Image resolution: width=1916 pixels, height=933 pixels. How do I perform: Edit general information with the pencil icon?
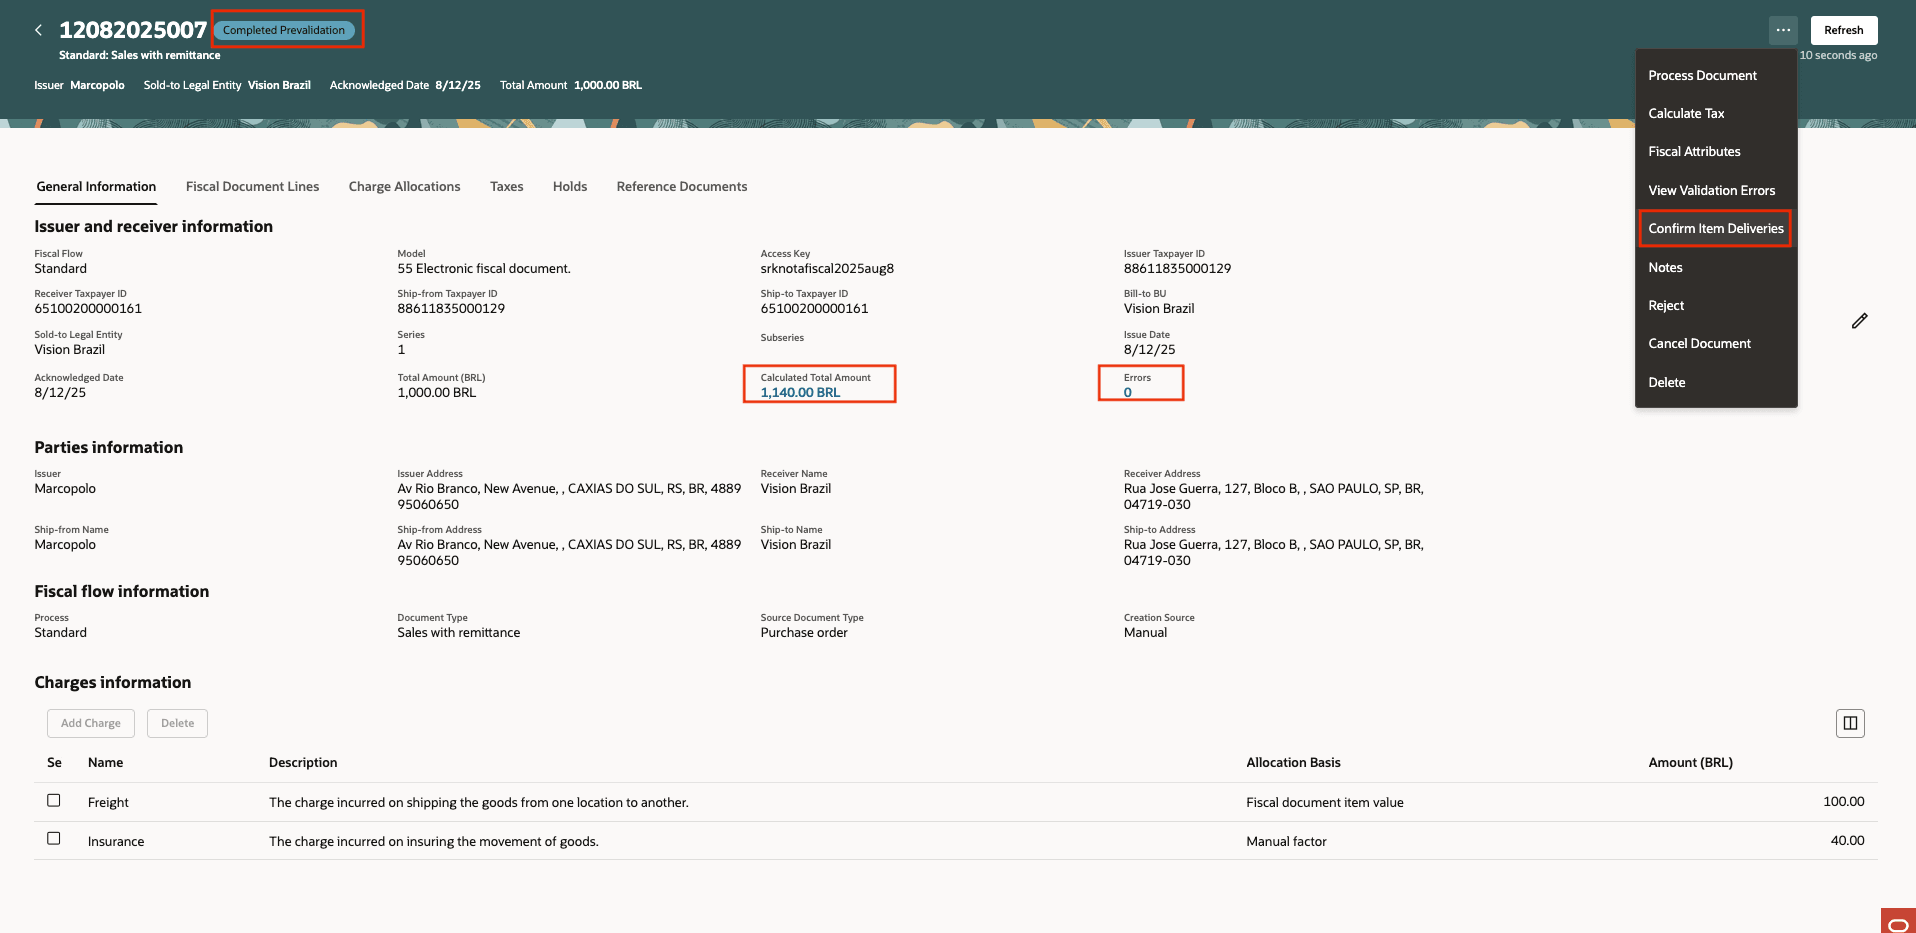tap(1859, 321)
